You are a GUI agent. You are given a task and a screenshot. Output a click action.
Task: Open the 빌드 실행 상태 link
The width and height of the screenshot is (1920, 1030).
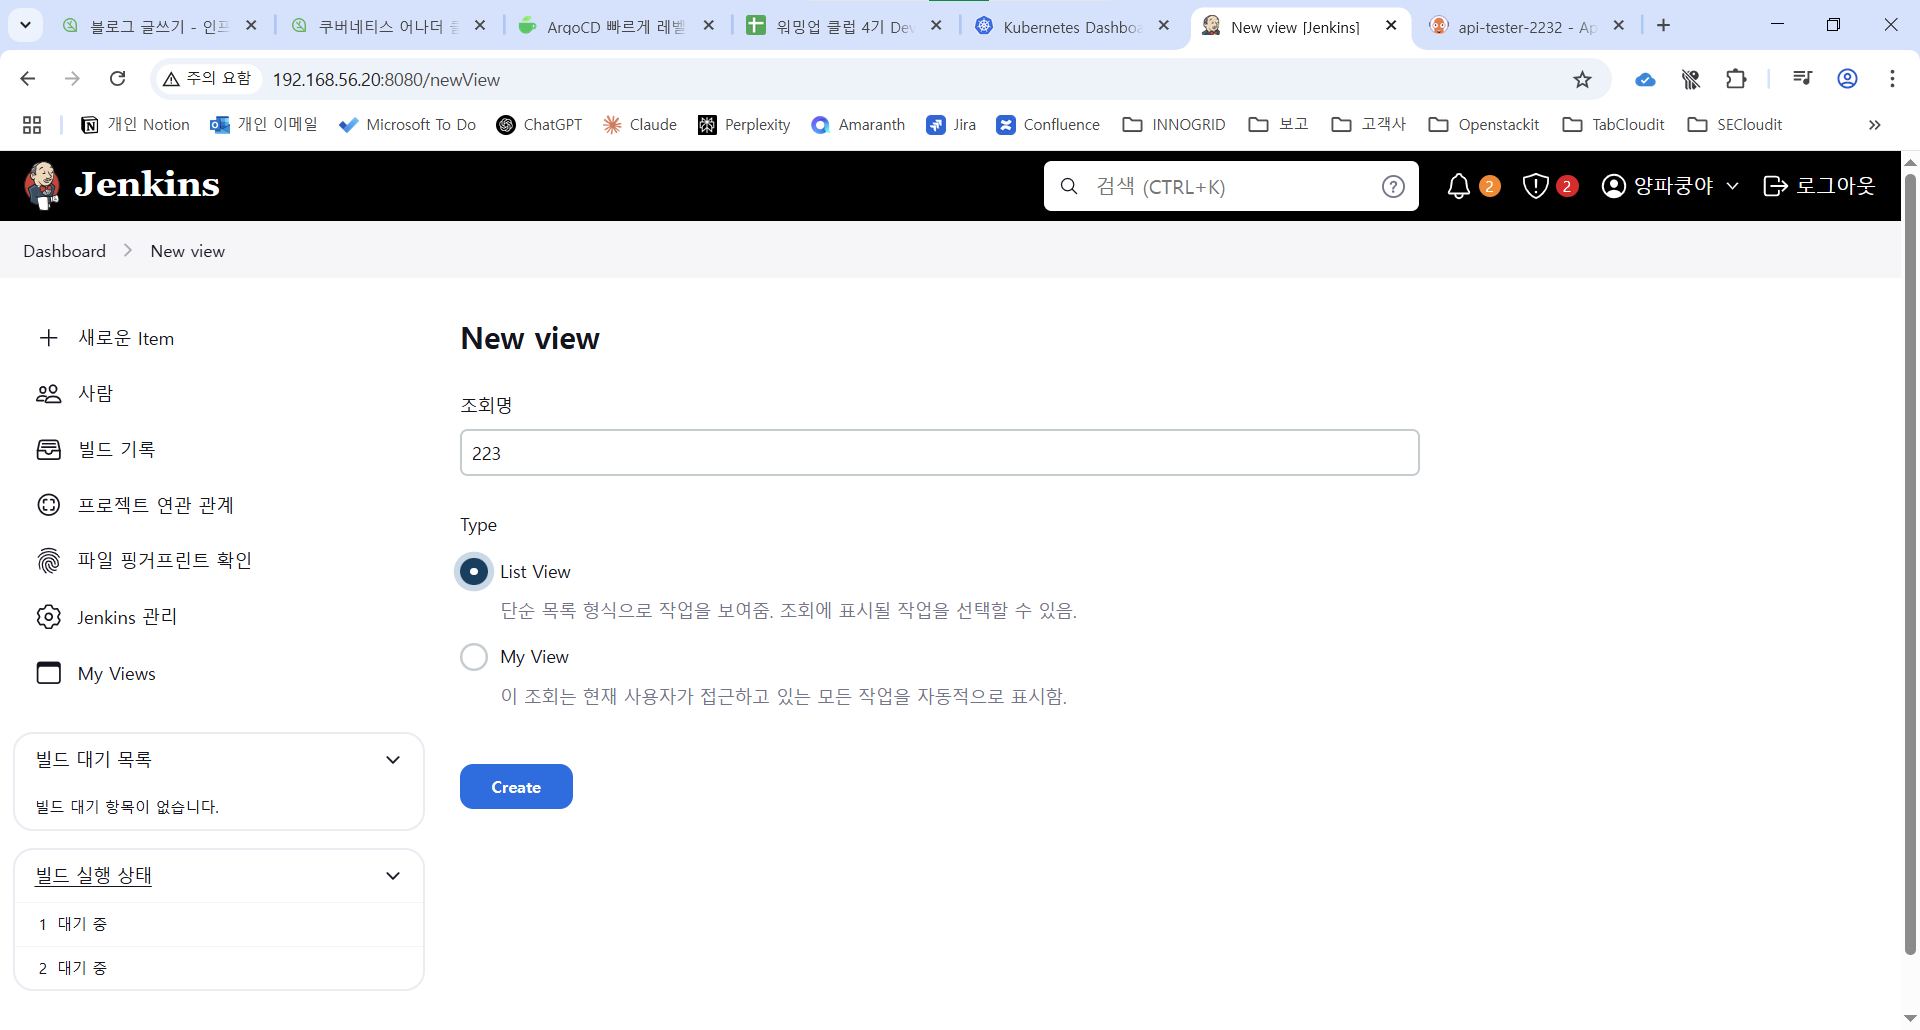[x=94, y=876]
